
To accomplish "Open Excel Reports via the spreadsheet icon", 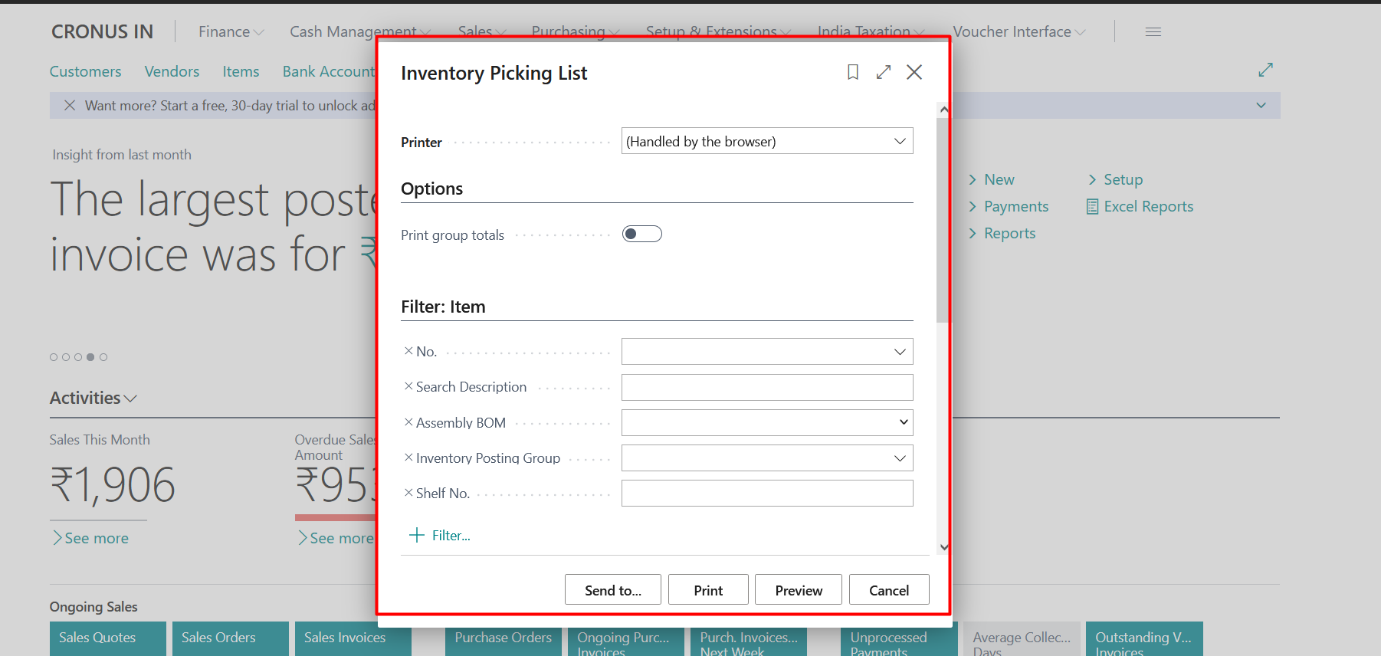I will [x=1091, y=206].
